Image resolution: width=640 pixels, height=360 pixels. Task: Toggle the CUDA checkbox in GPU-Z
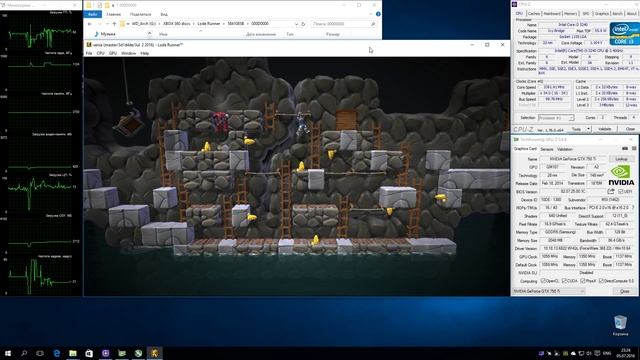pos(564,281)
